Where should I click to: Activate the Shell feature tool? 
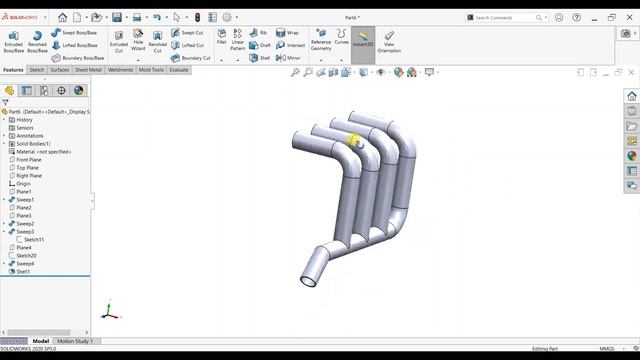tap(260, 58)
